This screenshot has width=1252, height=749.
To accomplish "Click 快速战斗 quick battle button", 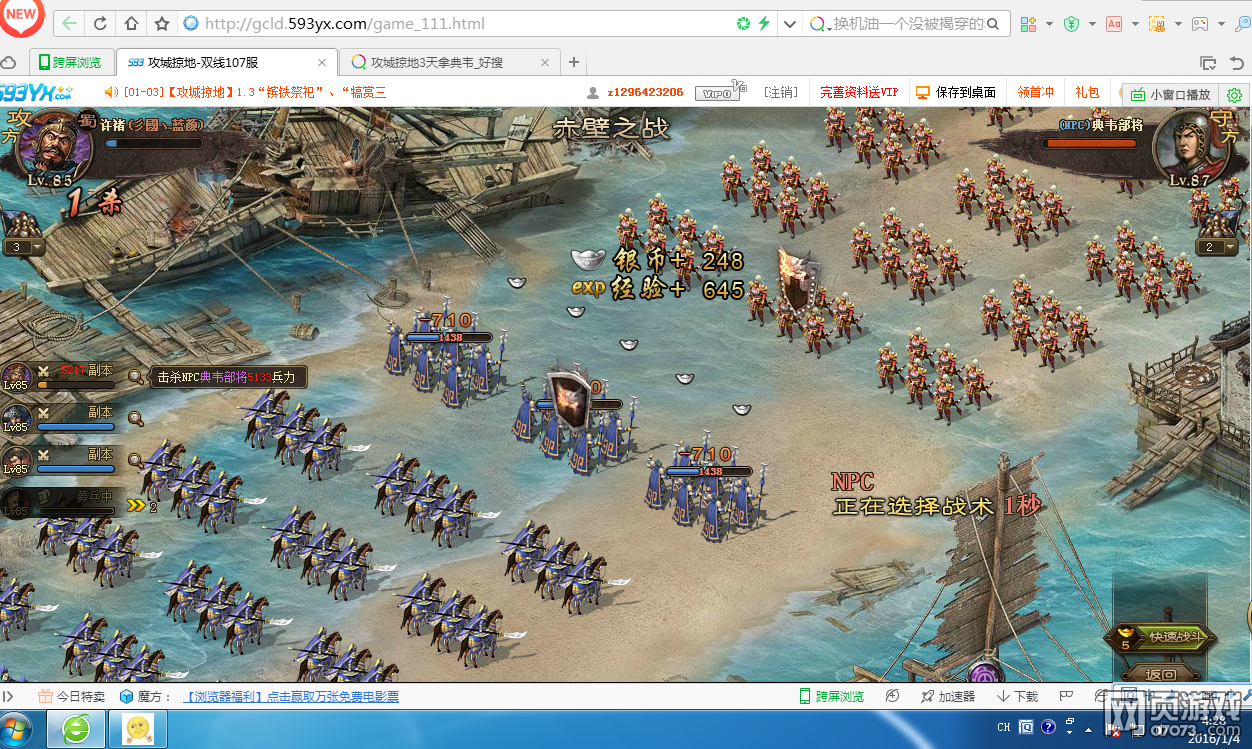I will pyautogui.click(x=1165, y=637).
